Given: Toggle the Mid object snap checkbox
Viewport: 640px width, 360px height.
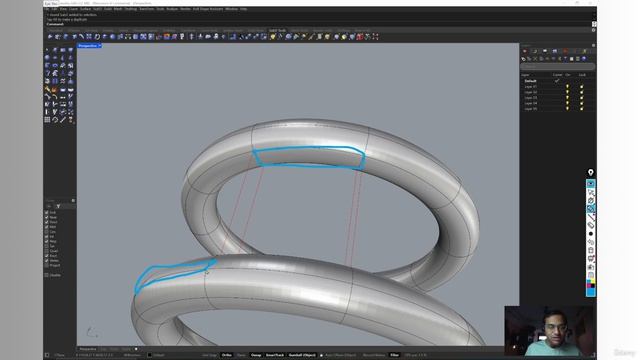Looking at the screenshot, I should [x=47, y=227].
